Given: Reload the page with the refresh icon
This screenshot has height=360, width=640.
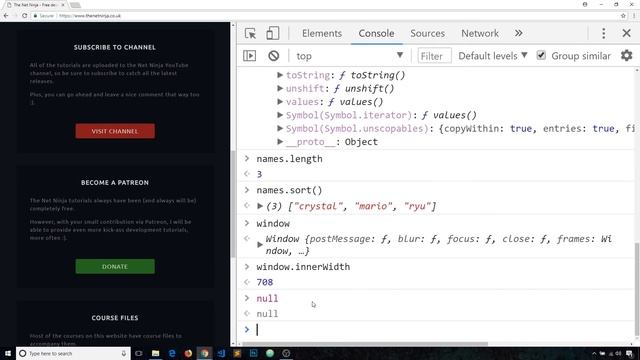Looking at the screenshot, I should pos(24,16).
